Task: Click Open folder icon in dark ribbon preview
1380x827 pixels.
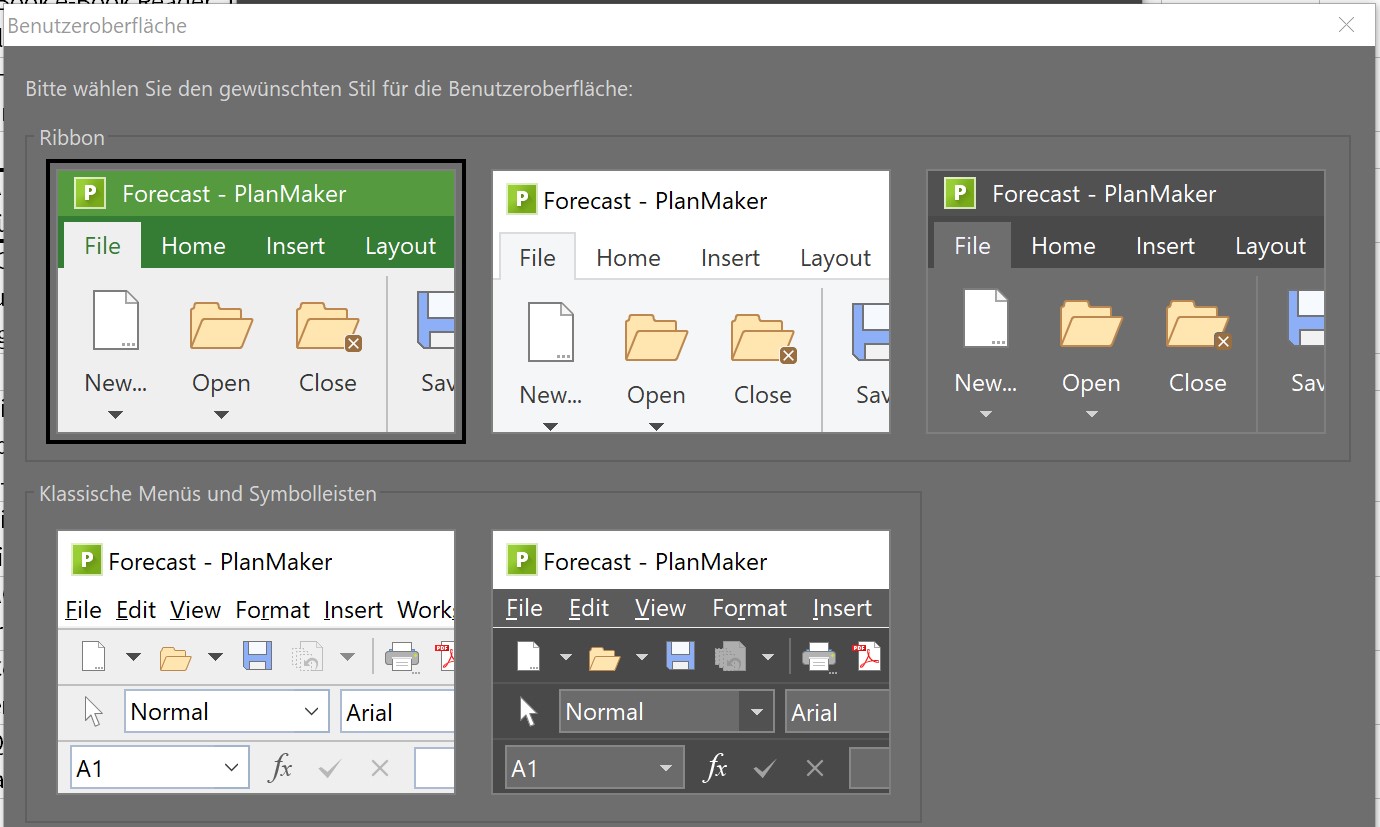Action: 1091,325
